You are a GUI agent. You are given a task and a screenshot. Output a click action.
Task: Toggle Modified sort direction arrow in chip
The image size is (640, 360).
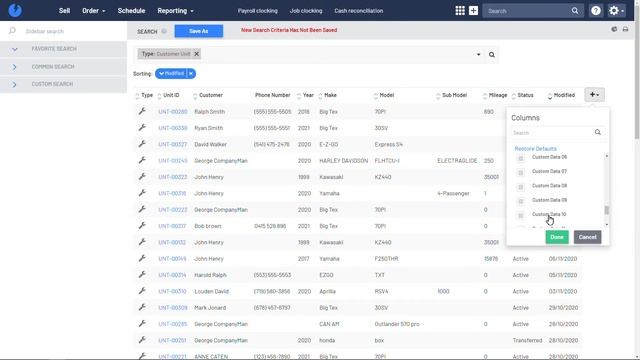(161, 73)
